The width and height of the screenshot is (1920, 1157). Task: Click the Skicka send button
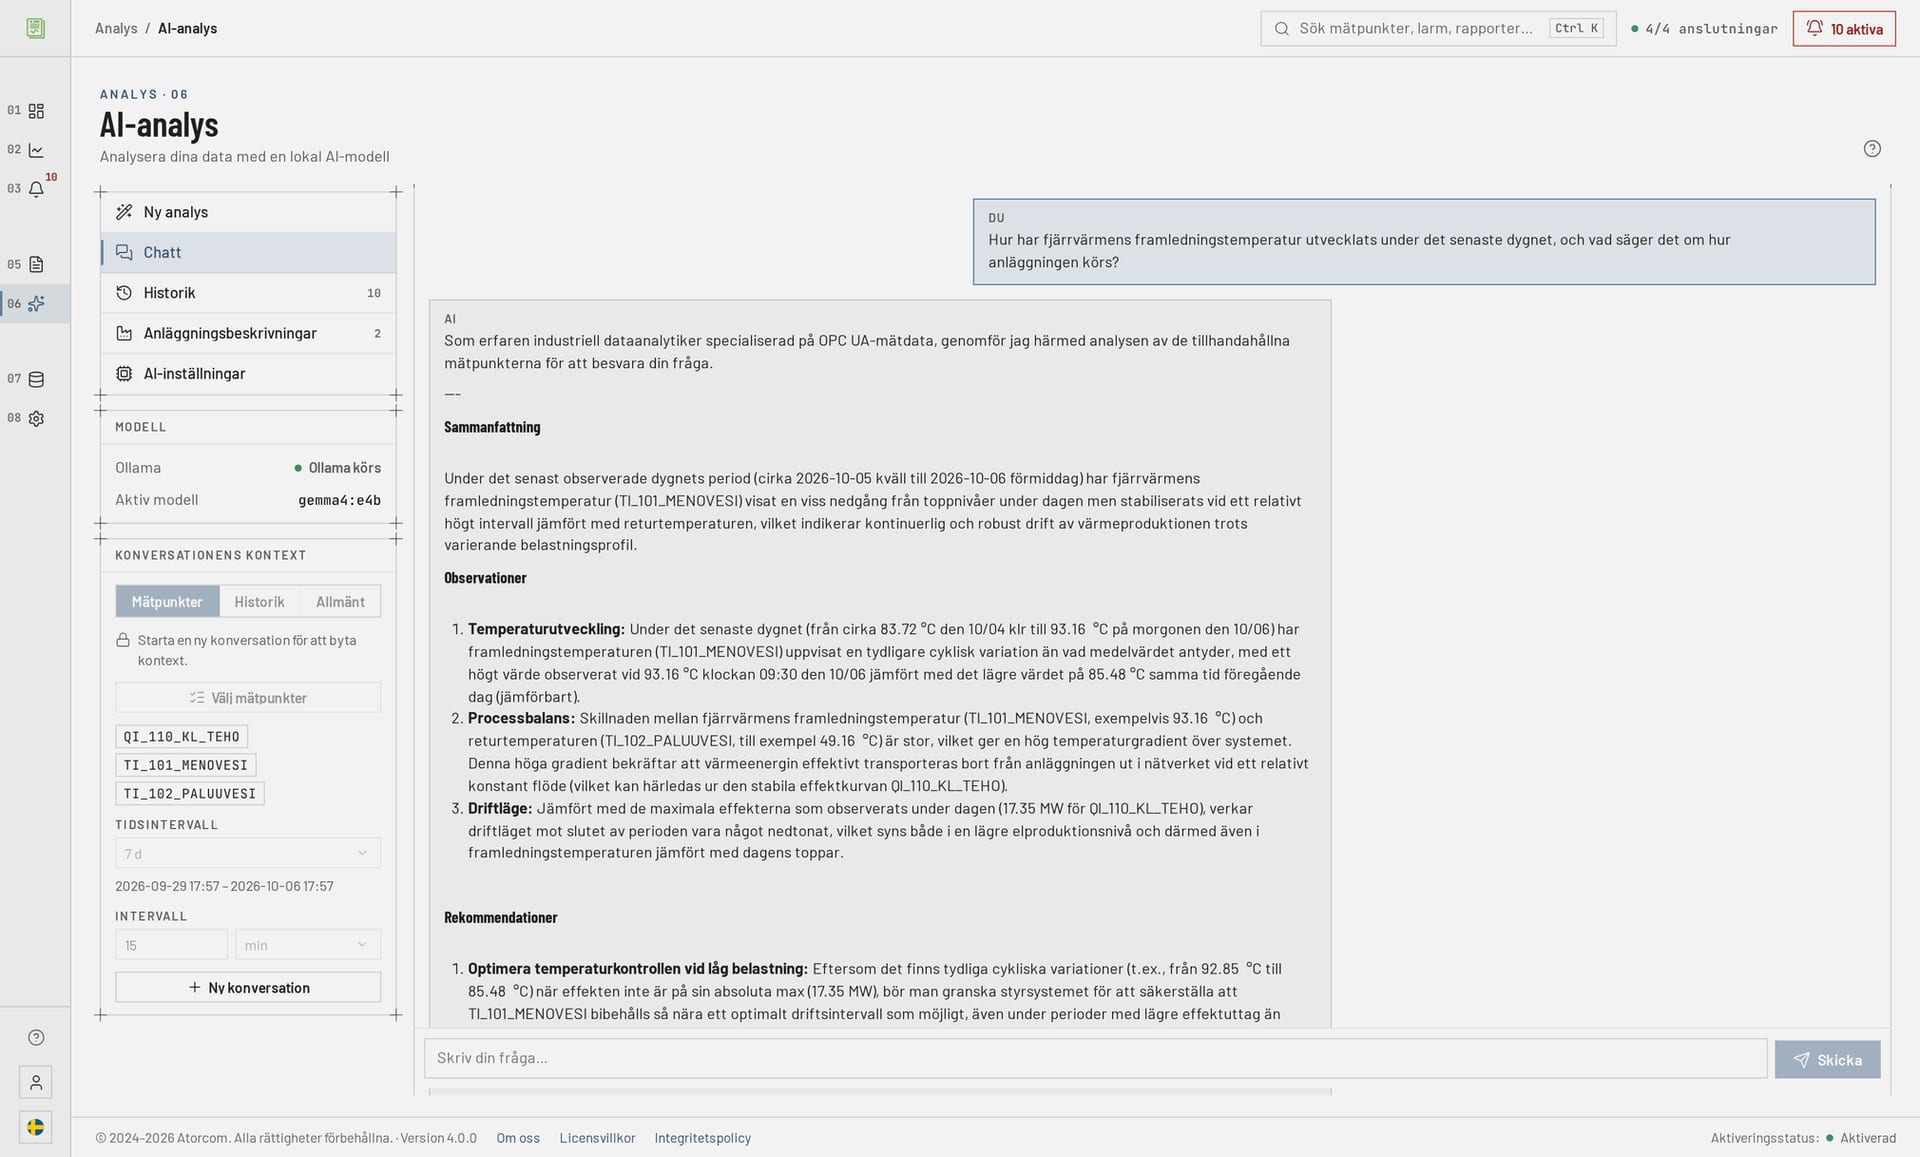1827,1060
